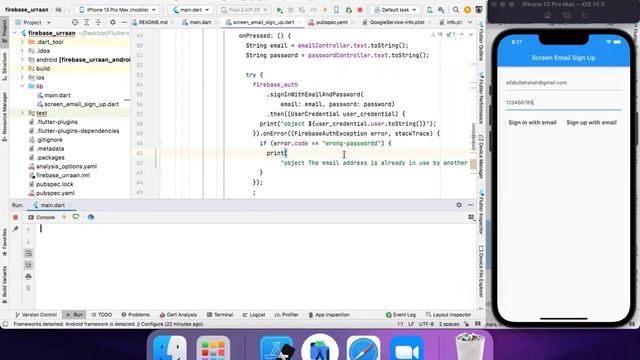Show hidden editor tabs chevron
The width and height of the screenshot is (640, 360).
pyautogui.click(x=470, y=22)
